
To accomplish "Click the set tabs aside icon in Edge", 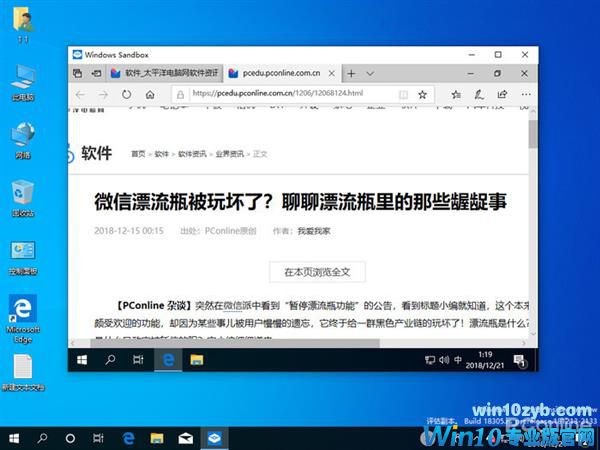I will pos(96,73).
